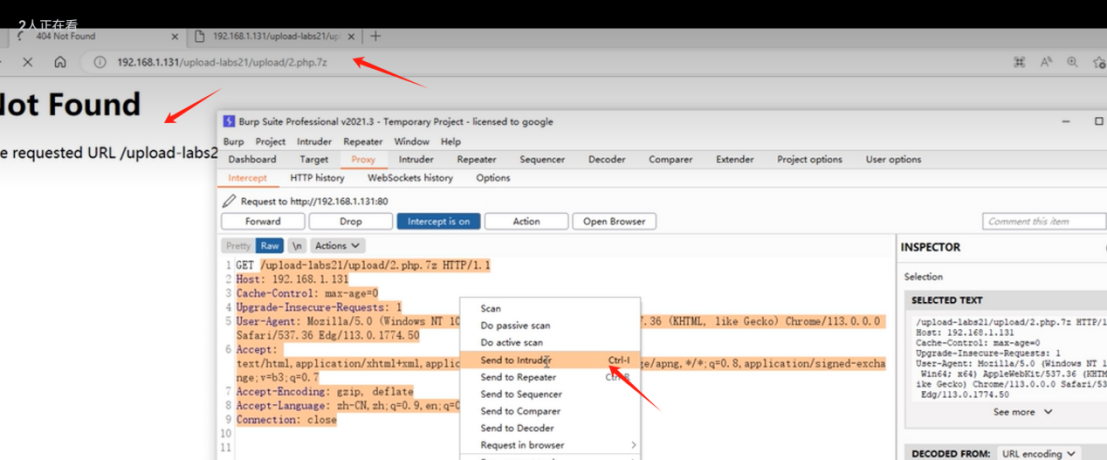Select Send to Sequencer in context menu
1107x460 pixels.
(550, 394)
